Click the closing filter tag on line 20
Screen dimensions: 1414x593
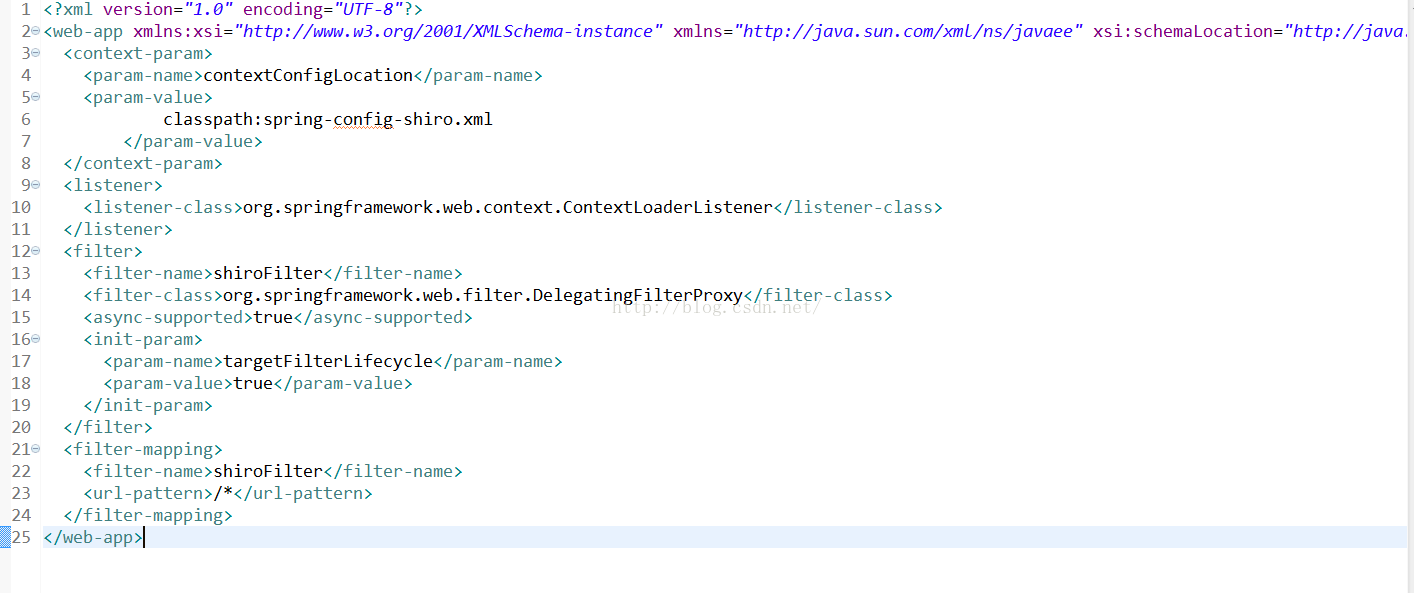point(108,427)
